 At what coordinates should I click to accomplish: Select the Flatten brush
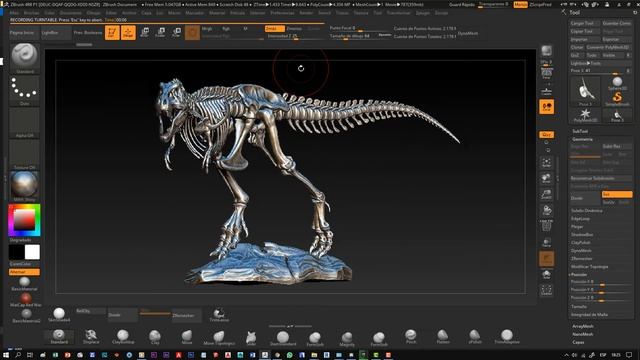[443, 337]
